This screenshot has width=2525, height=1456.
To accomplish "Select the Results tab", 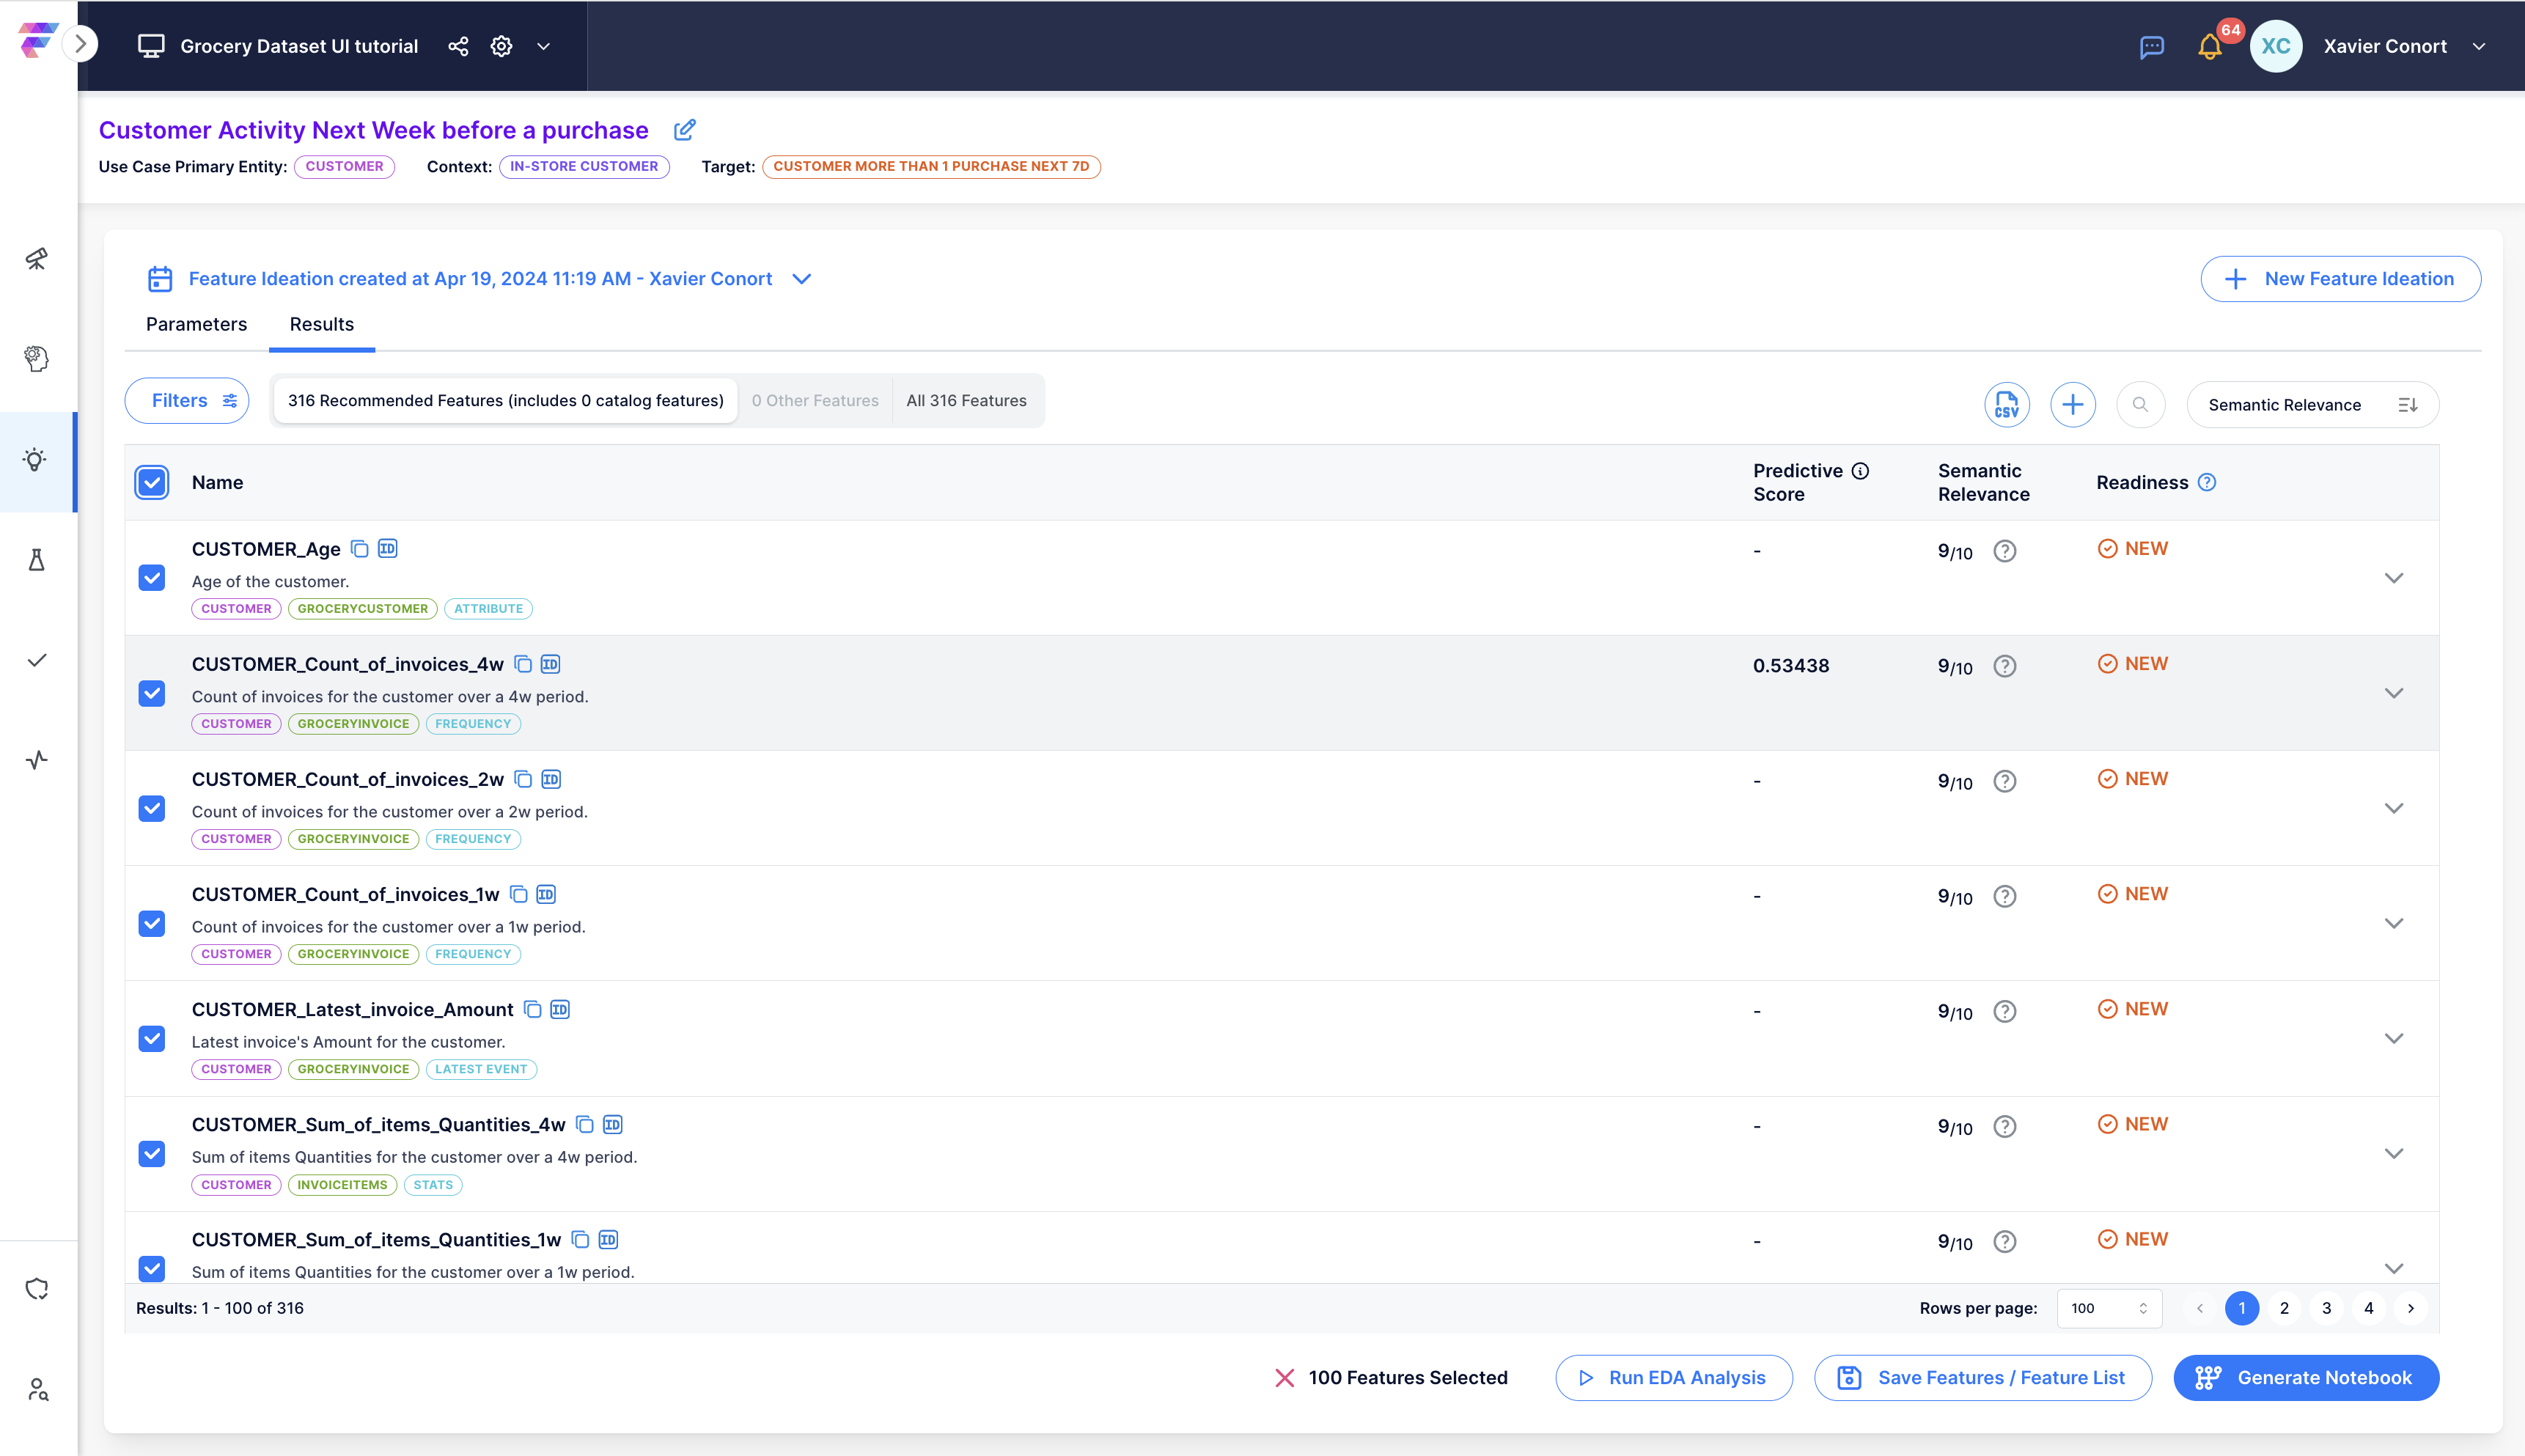I will (322, 324).
